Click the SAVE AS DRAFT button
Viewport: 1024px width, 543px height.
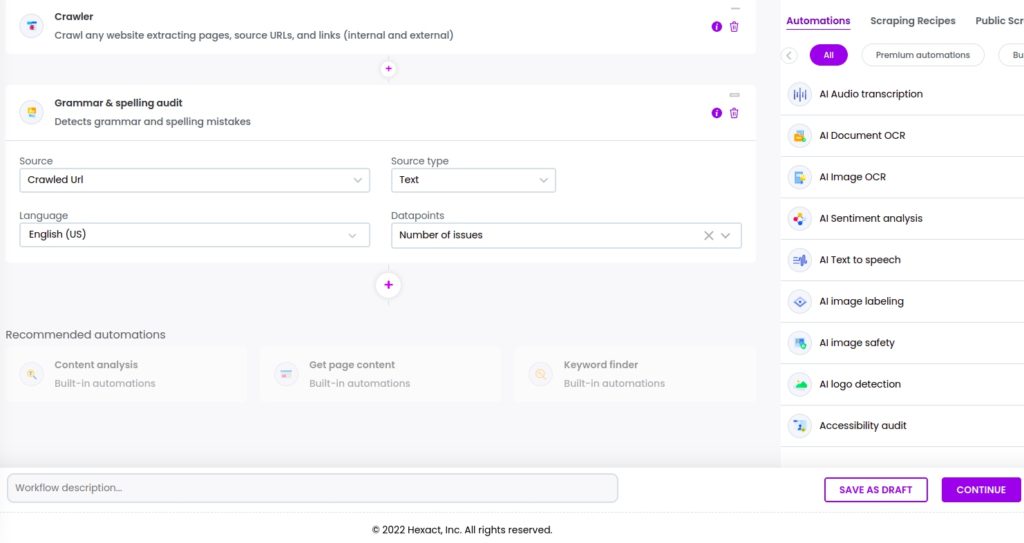(x=876, y=489)
